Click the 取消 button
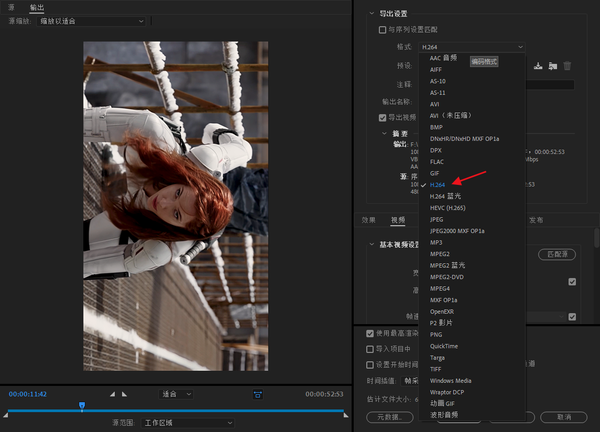Screen dimensions: 600x432 coord(564,416)
